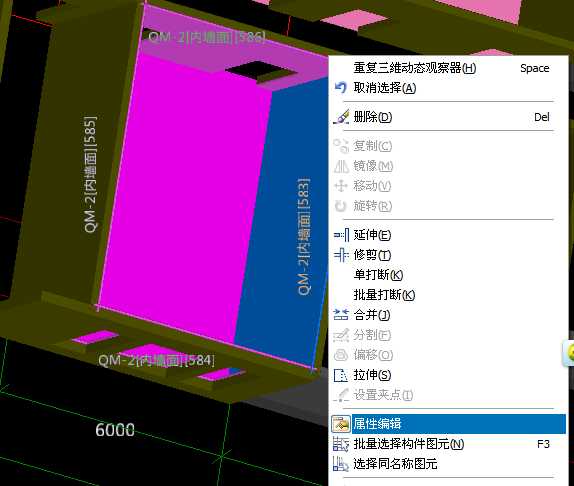
Task: Click the extend icon next to 延伸
Action: (x=341, y=235)
